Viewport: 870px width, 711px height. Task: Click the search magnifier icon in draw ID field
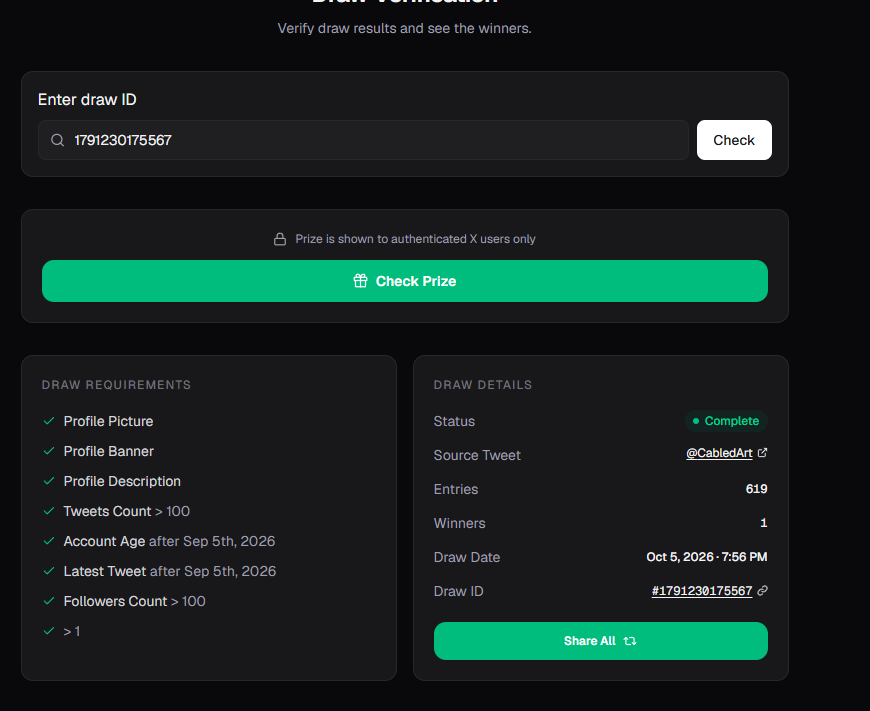pos(58,140)
